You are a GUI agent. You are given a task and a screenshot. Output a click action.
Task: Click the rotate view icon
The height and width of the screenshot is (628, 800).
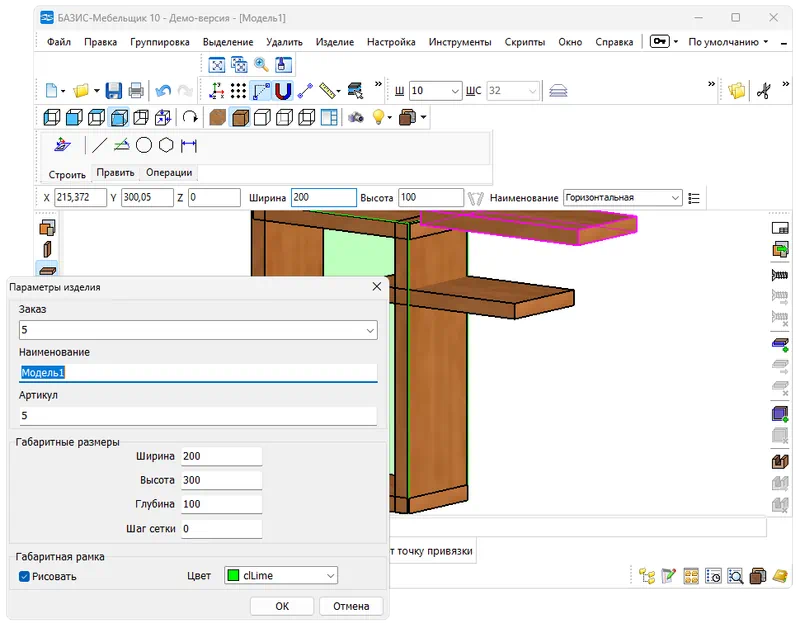pyautogui.click(x=190, y=118)
